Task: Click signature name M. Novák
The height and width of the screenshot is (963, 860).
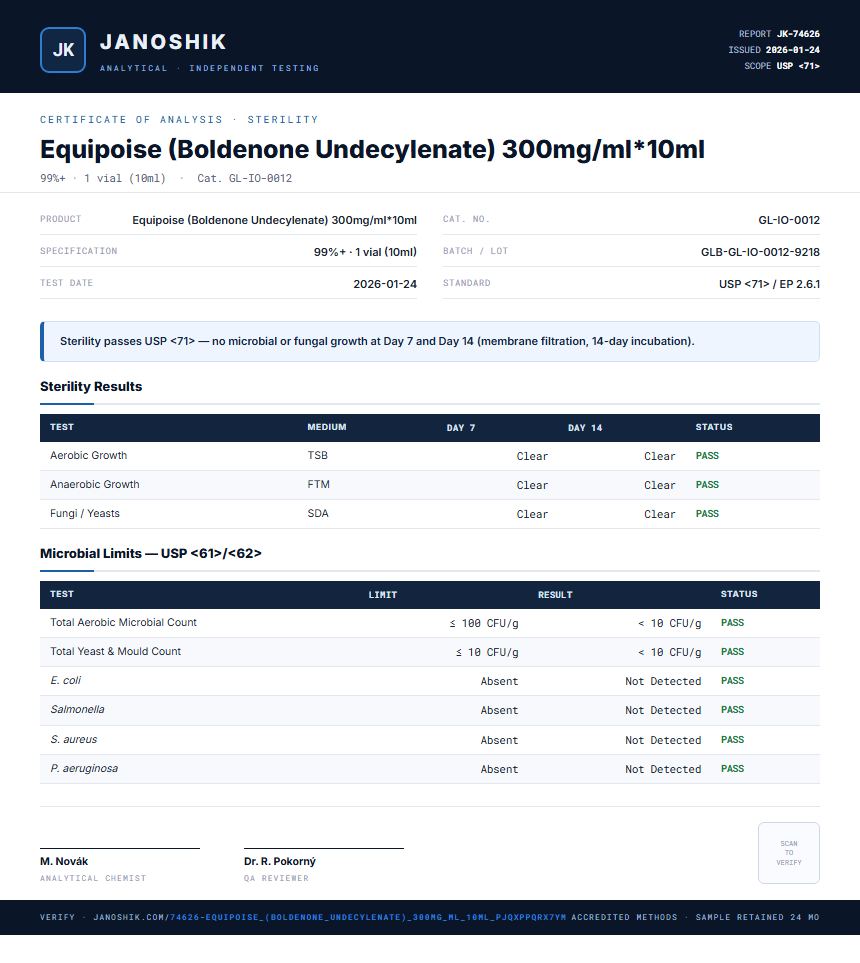Action: click(x=64, y=861)
